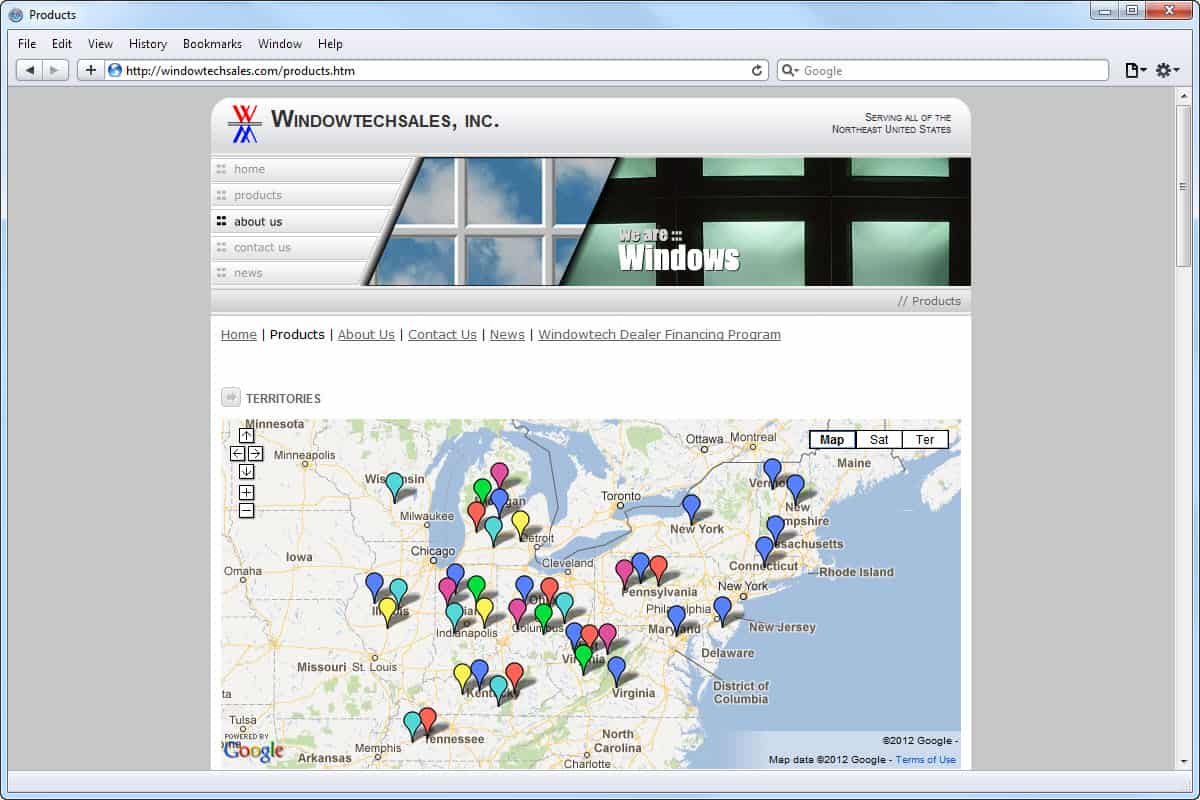1200x800 pixels.
Task: Click the yellow marker in Kentucky
Action: (462, 676)
